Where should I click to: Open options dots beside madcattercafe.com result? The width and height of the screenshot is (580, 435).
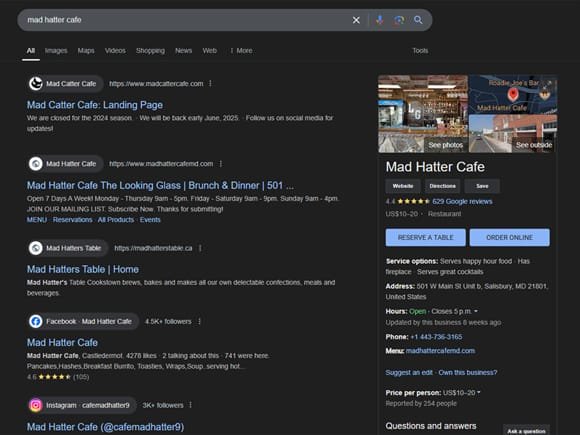point(210,84)
